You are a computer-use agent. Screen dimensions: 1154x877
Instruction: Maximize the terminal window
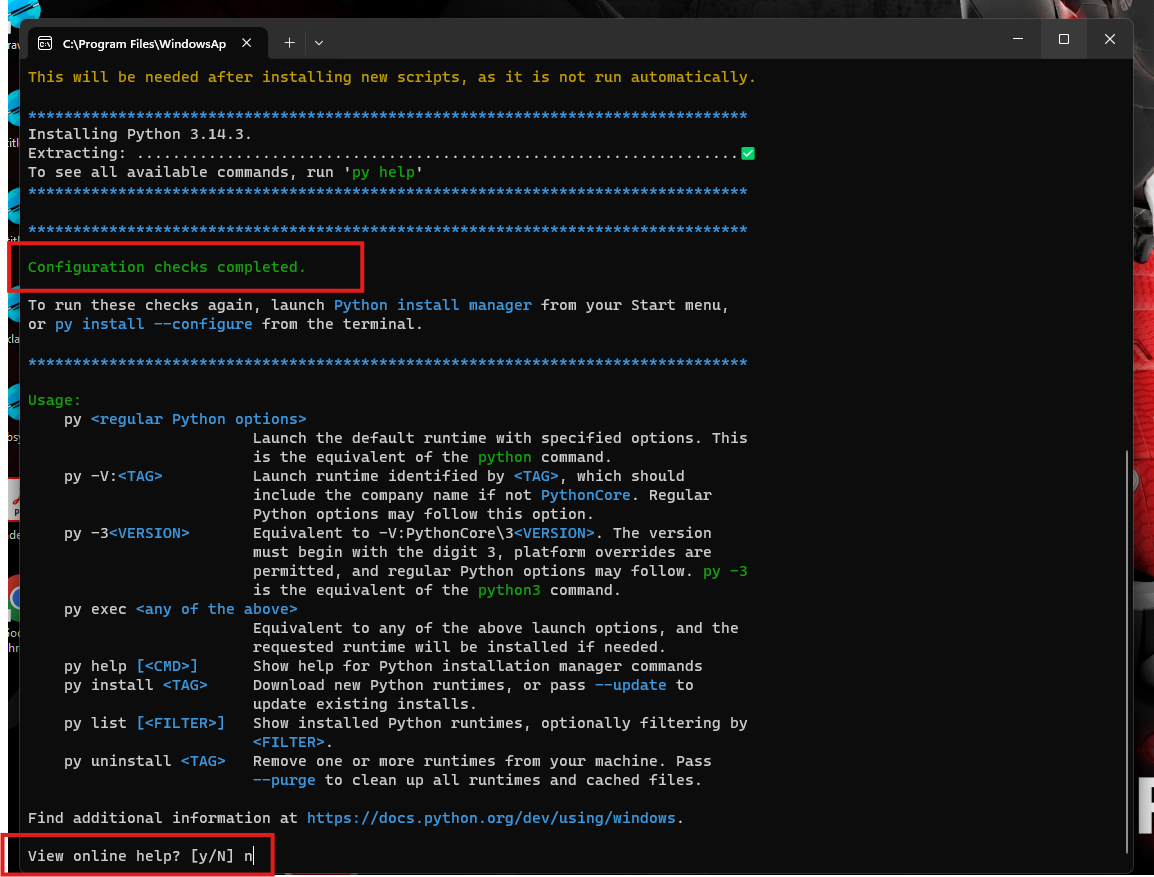(1063, 39)
